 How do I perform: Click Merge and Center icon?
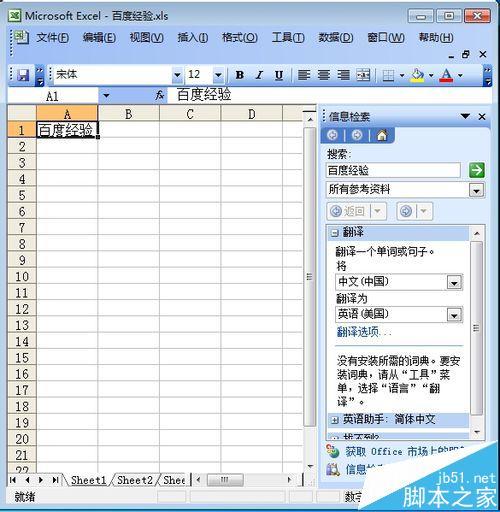point(363,75)
